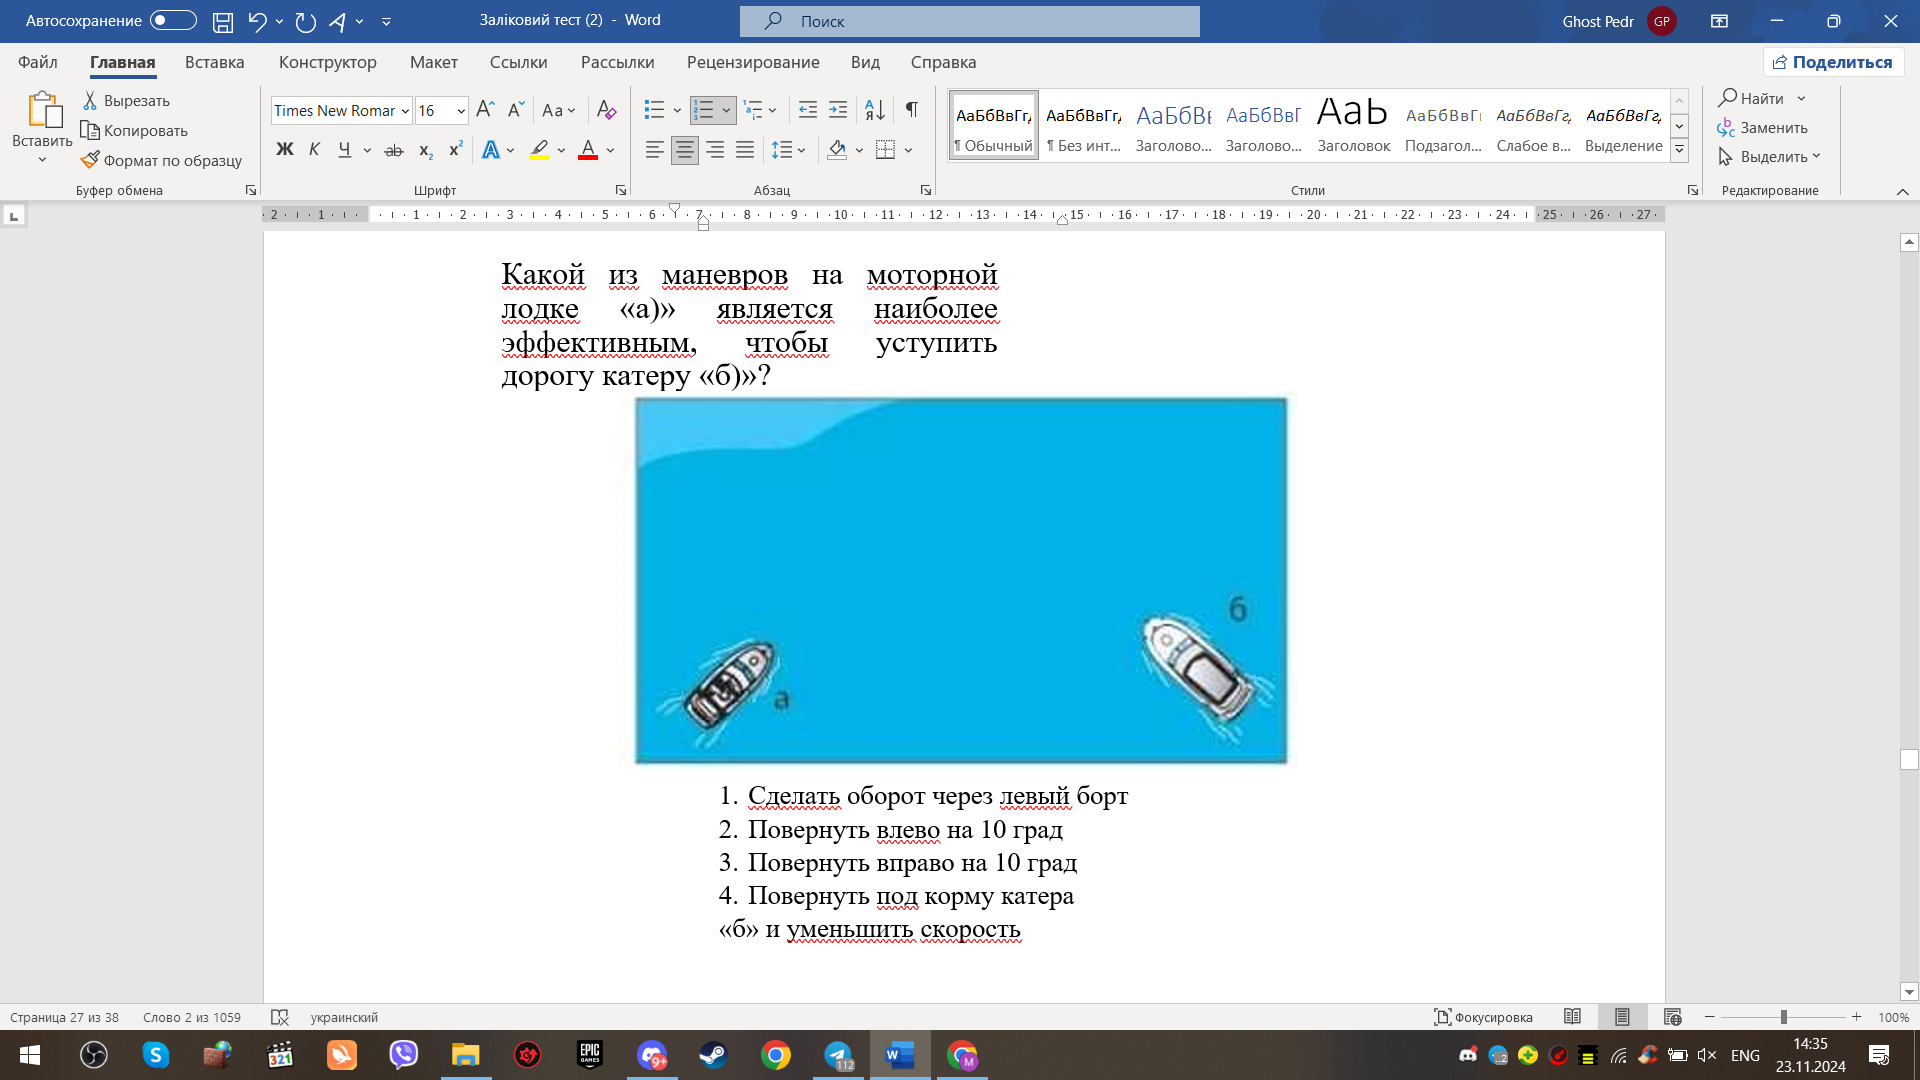Decrease font size with A down icon
This screenshot has width=1920, height=1080.
point(516,110)
